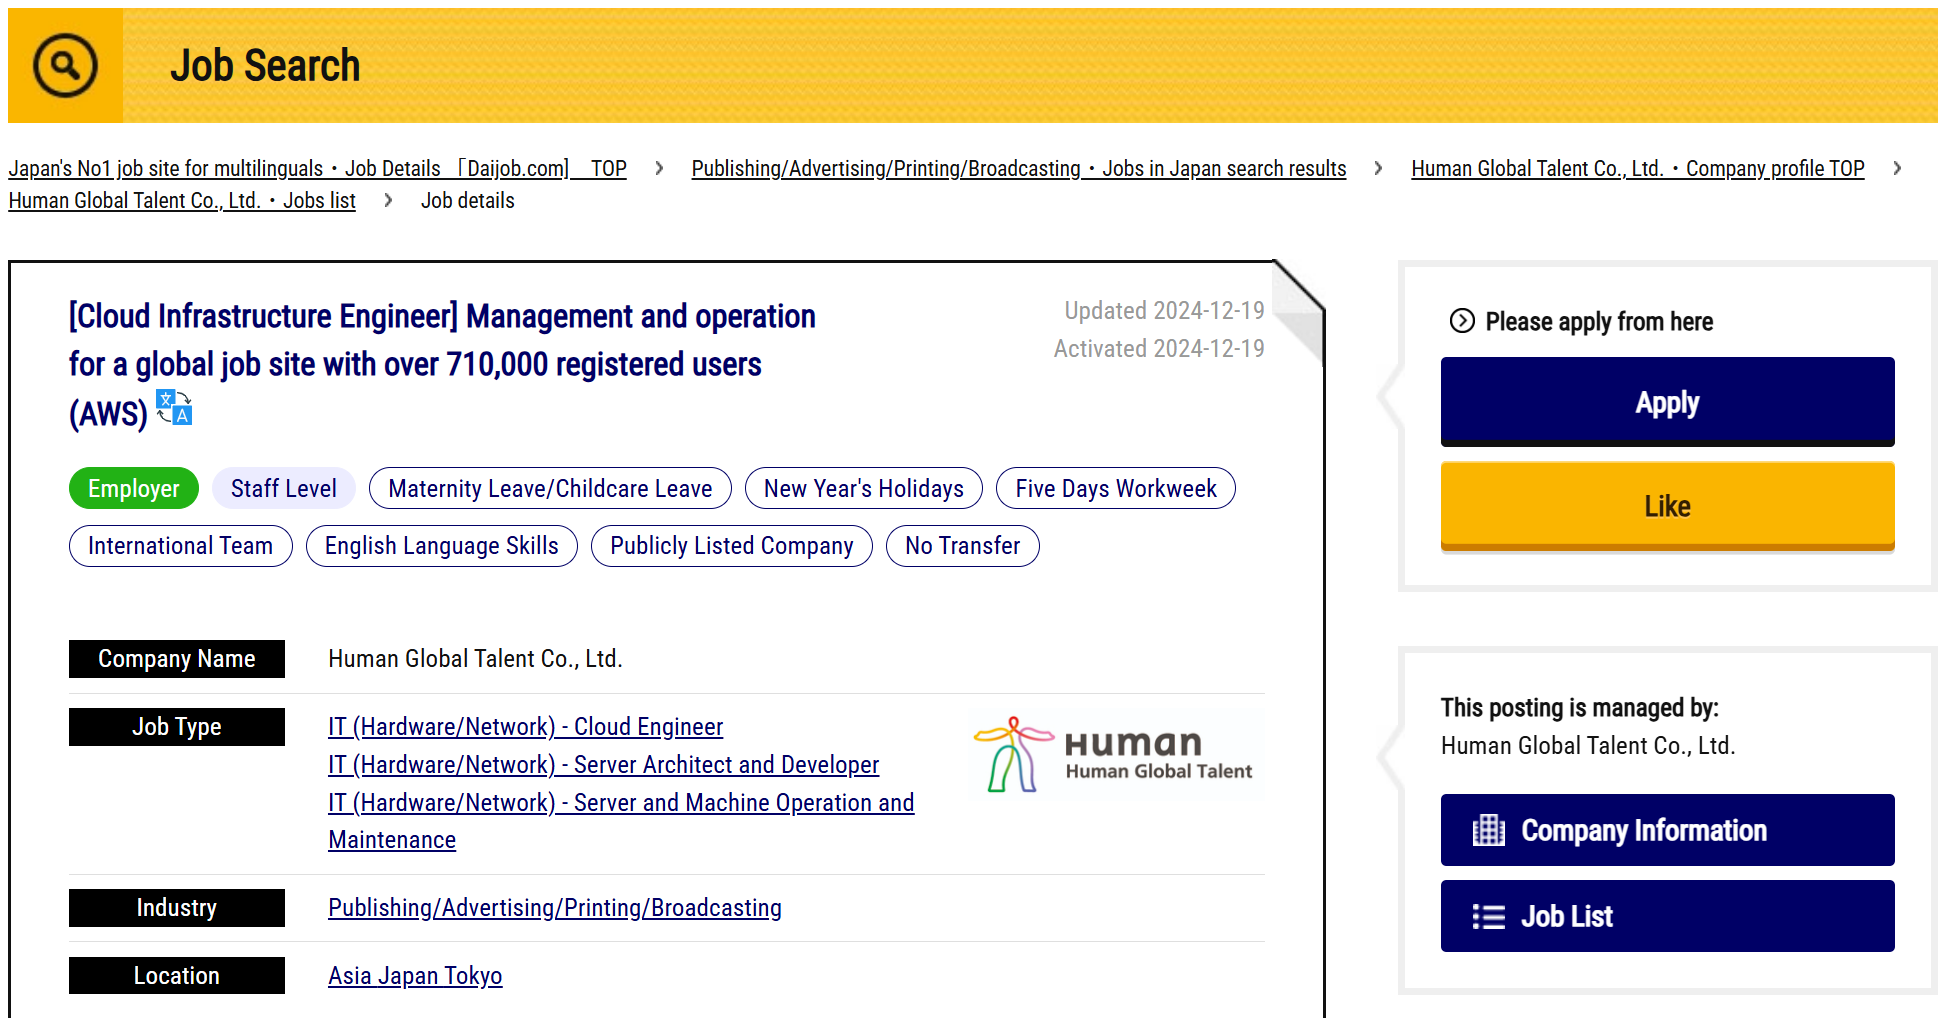The image size is (1950, 1018).
Task: Open IT Cloud Engineer job type link
Action: point(526,727)
